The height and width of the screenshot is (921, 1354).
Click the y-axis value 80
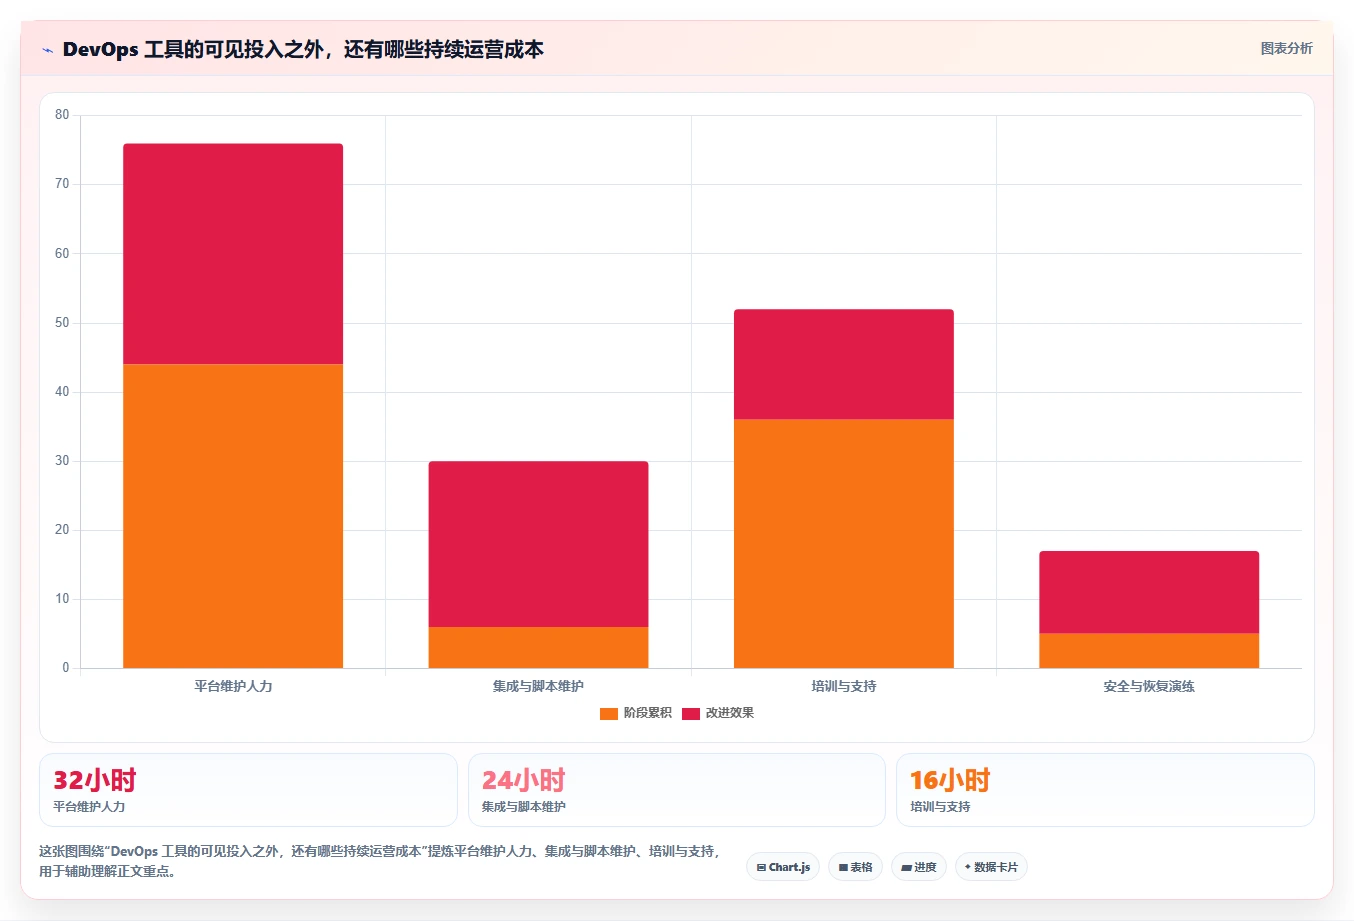point(62,115)
